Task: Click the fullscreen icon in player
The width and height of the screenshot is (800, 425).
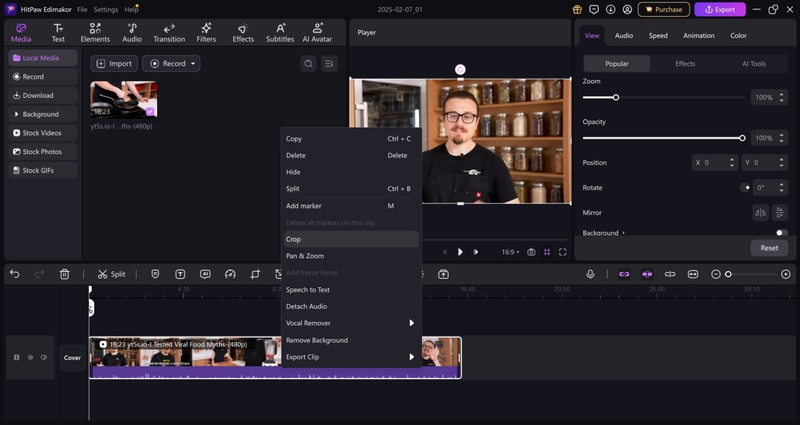Action: coord(563,252)
